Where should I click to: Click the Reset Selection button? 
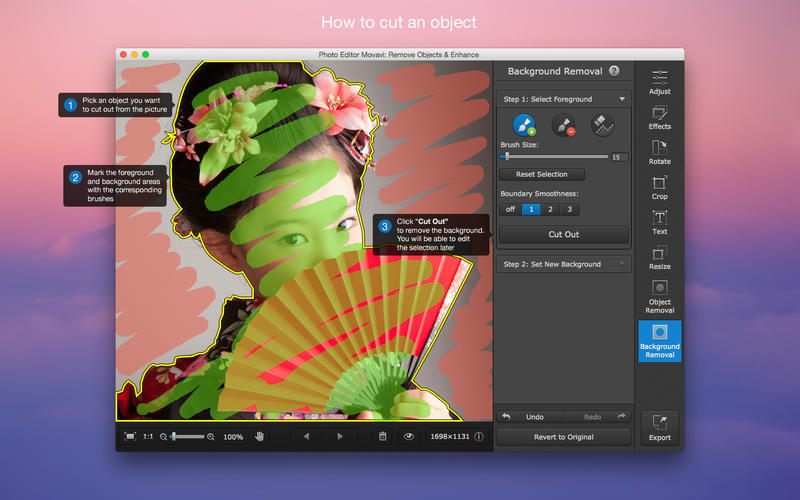[x=541, y=174]
